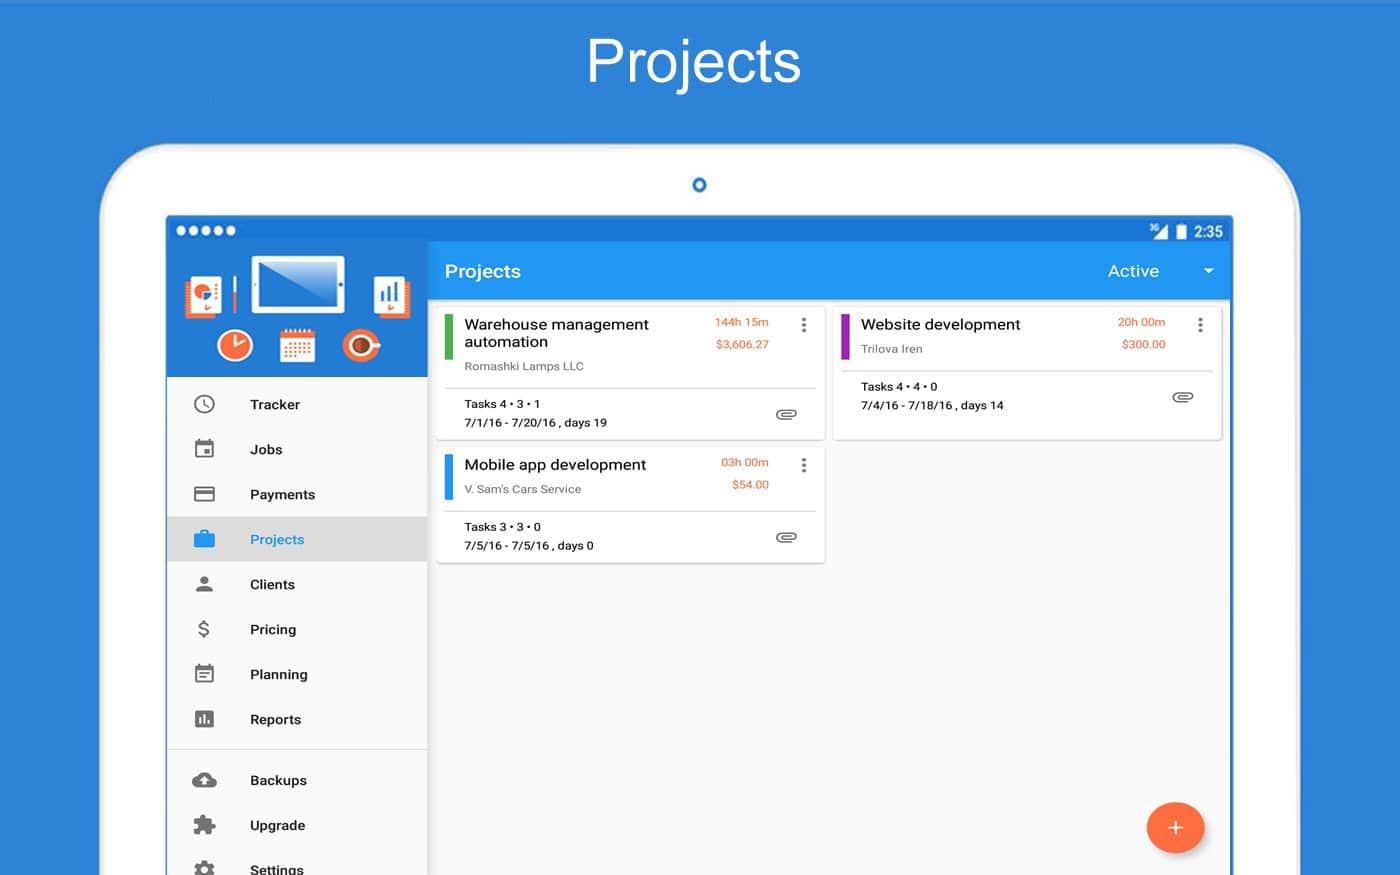The width and height of the screenshot is (1400, 875).
Task: Click the Clients person icon
Action: coord(204,584)
